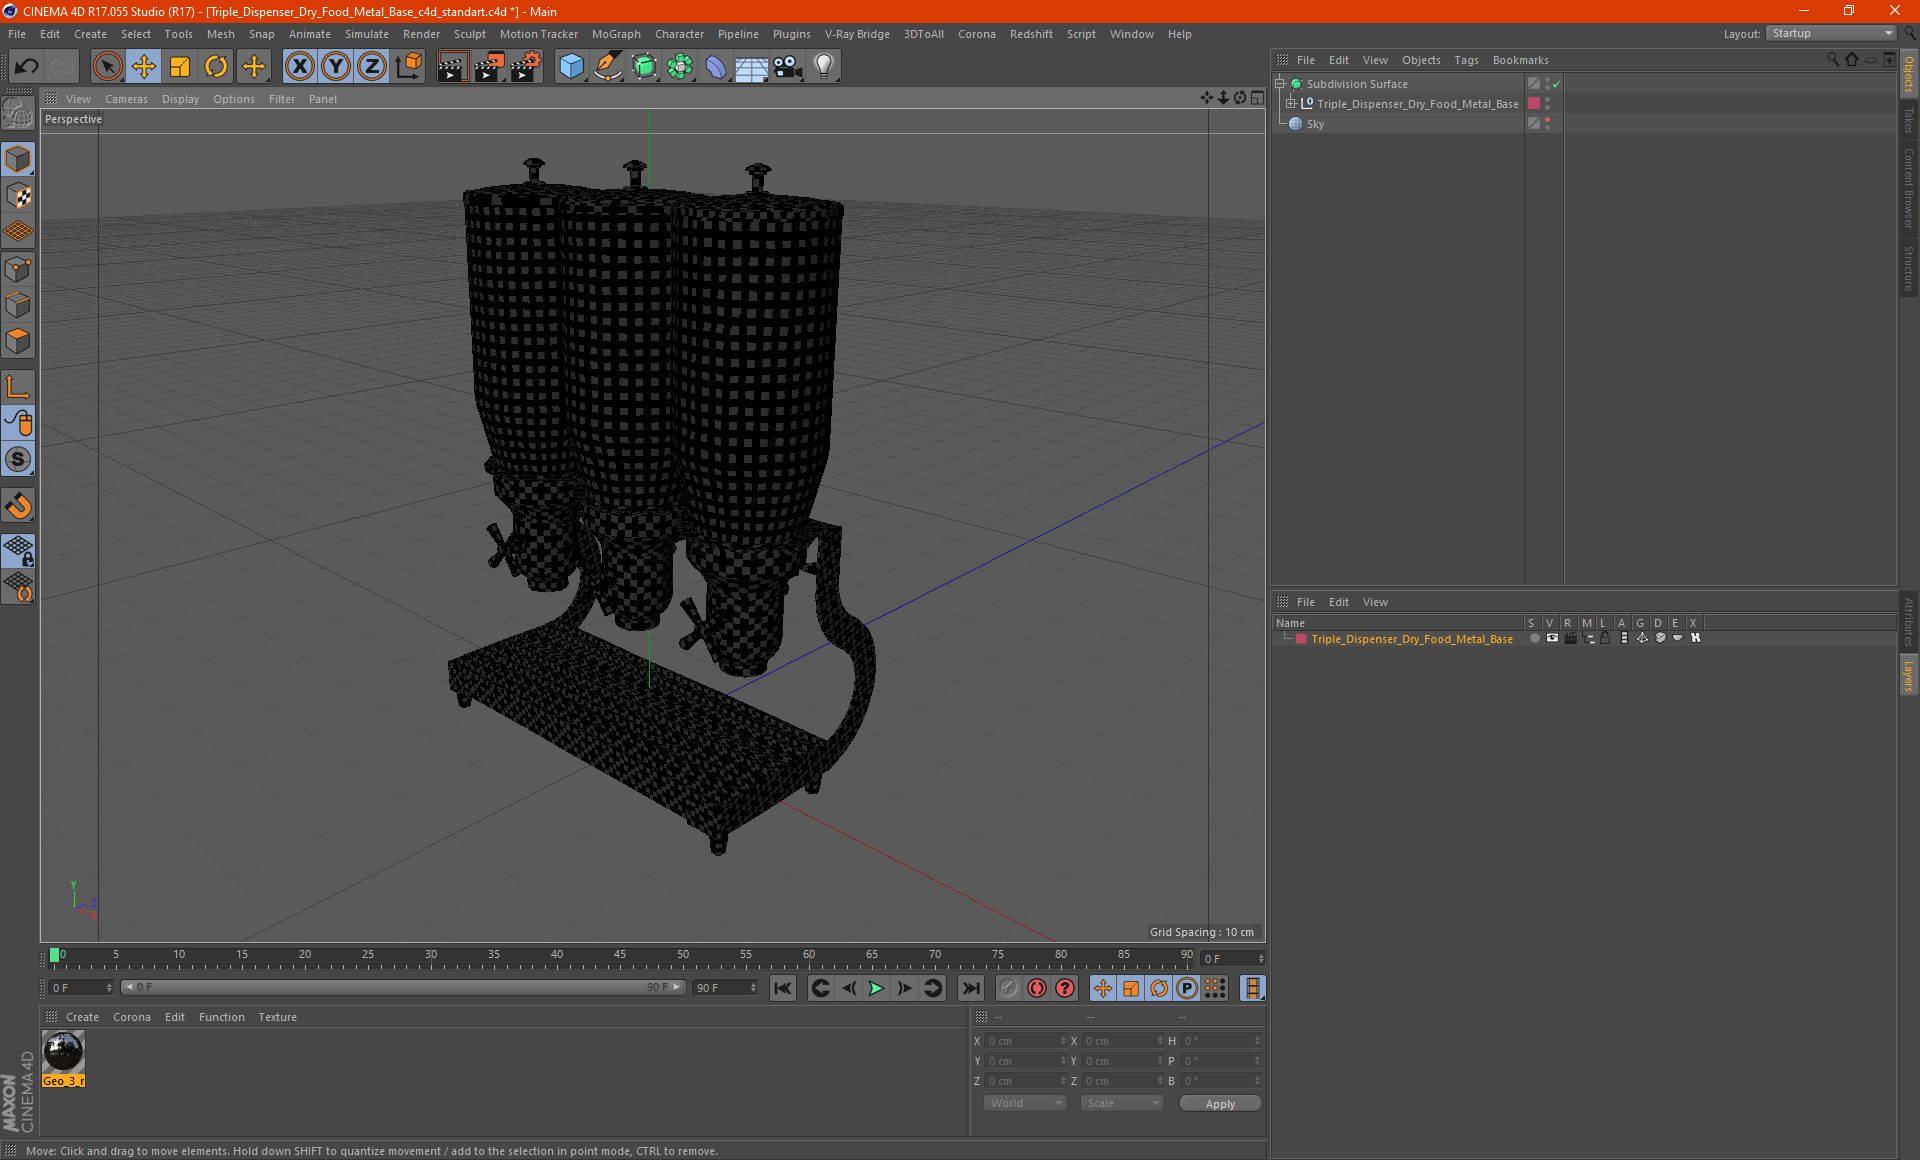The width and height of the screenshot is (1920, 1160).
Task: Click frame 45 on the timeline ruler
Action: pyautogui.click(x=620, y=956)
